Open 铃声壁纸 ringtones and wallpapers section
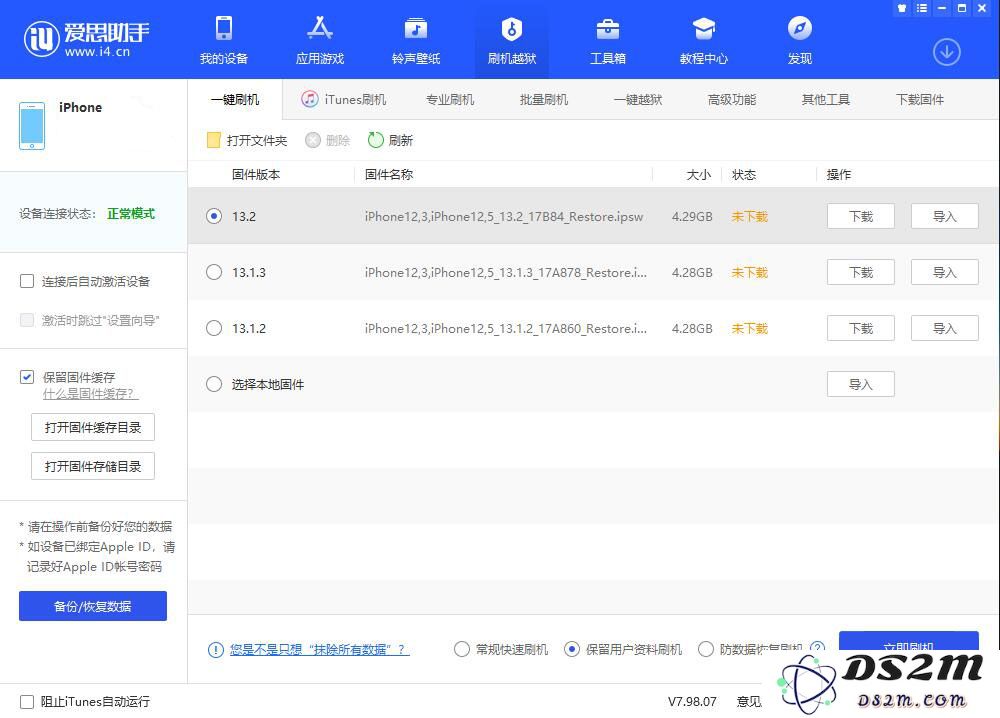 (416, 40)
